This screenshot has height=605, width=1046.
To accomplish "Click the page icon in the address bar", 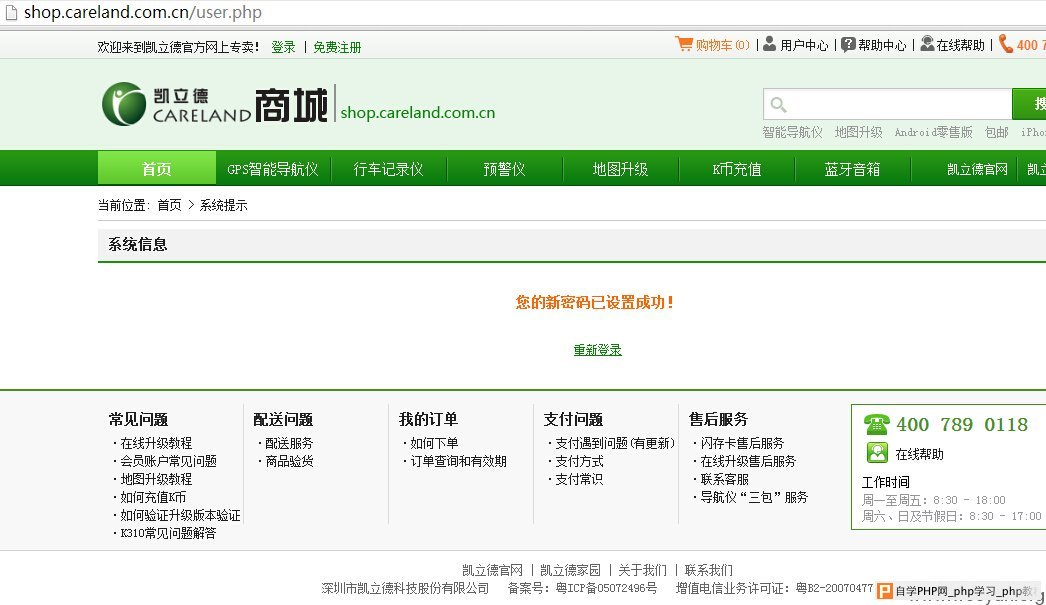I will (11, 12).
